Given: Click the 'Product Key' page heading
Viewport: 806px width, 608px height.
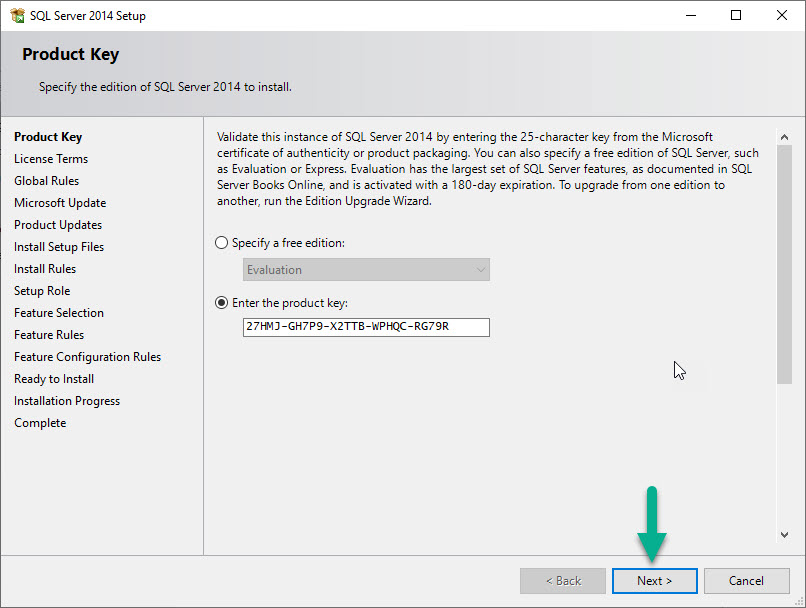Looking at the screenshot, I should coord(70,54).
